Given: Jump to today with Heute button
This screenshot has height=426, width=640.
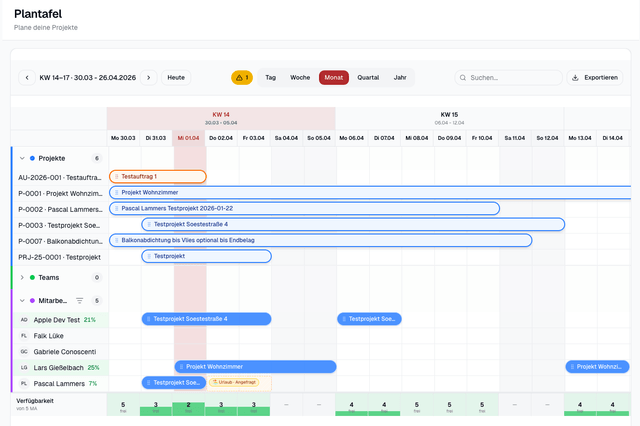Looking at the screenshot, I should 176,77.
